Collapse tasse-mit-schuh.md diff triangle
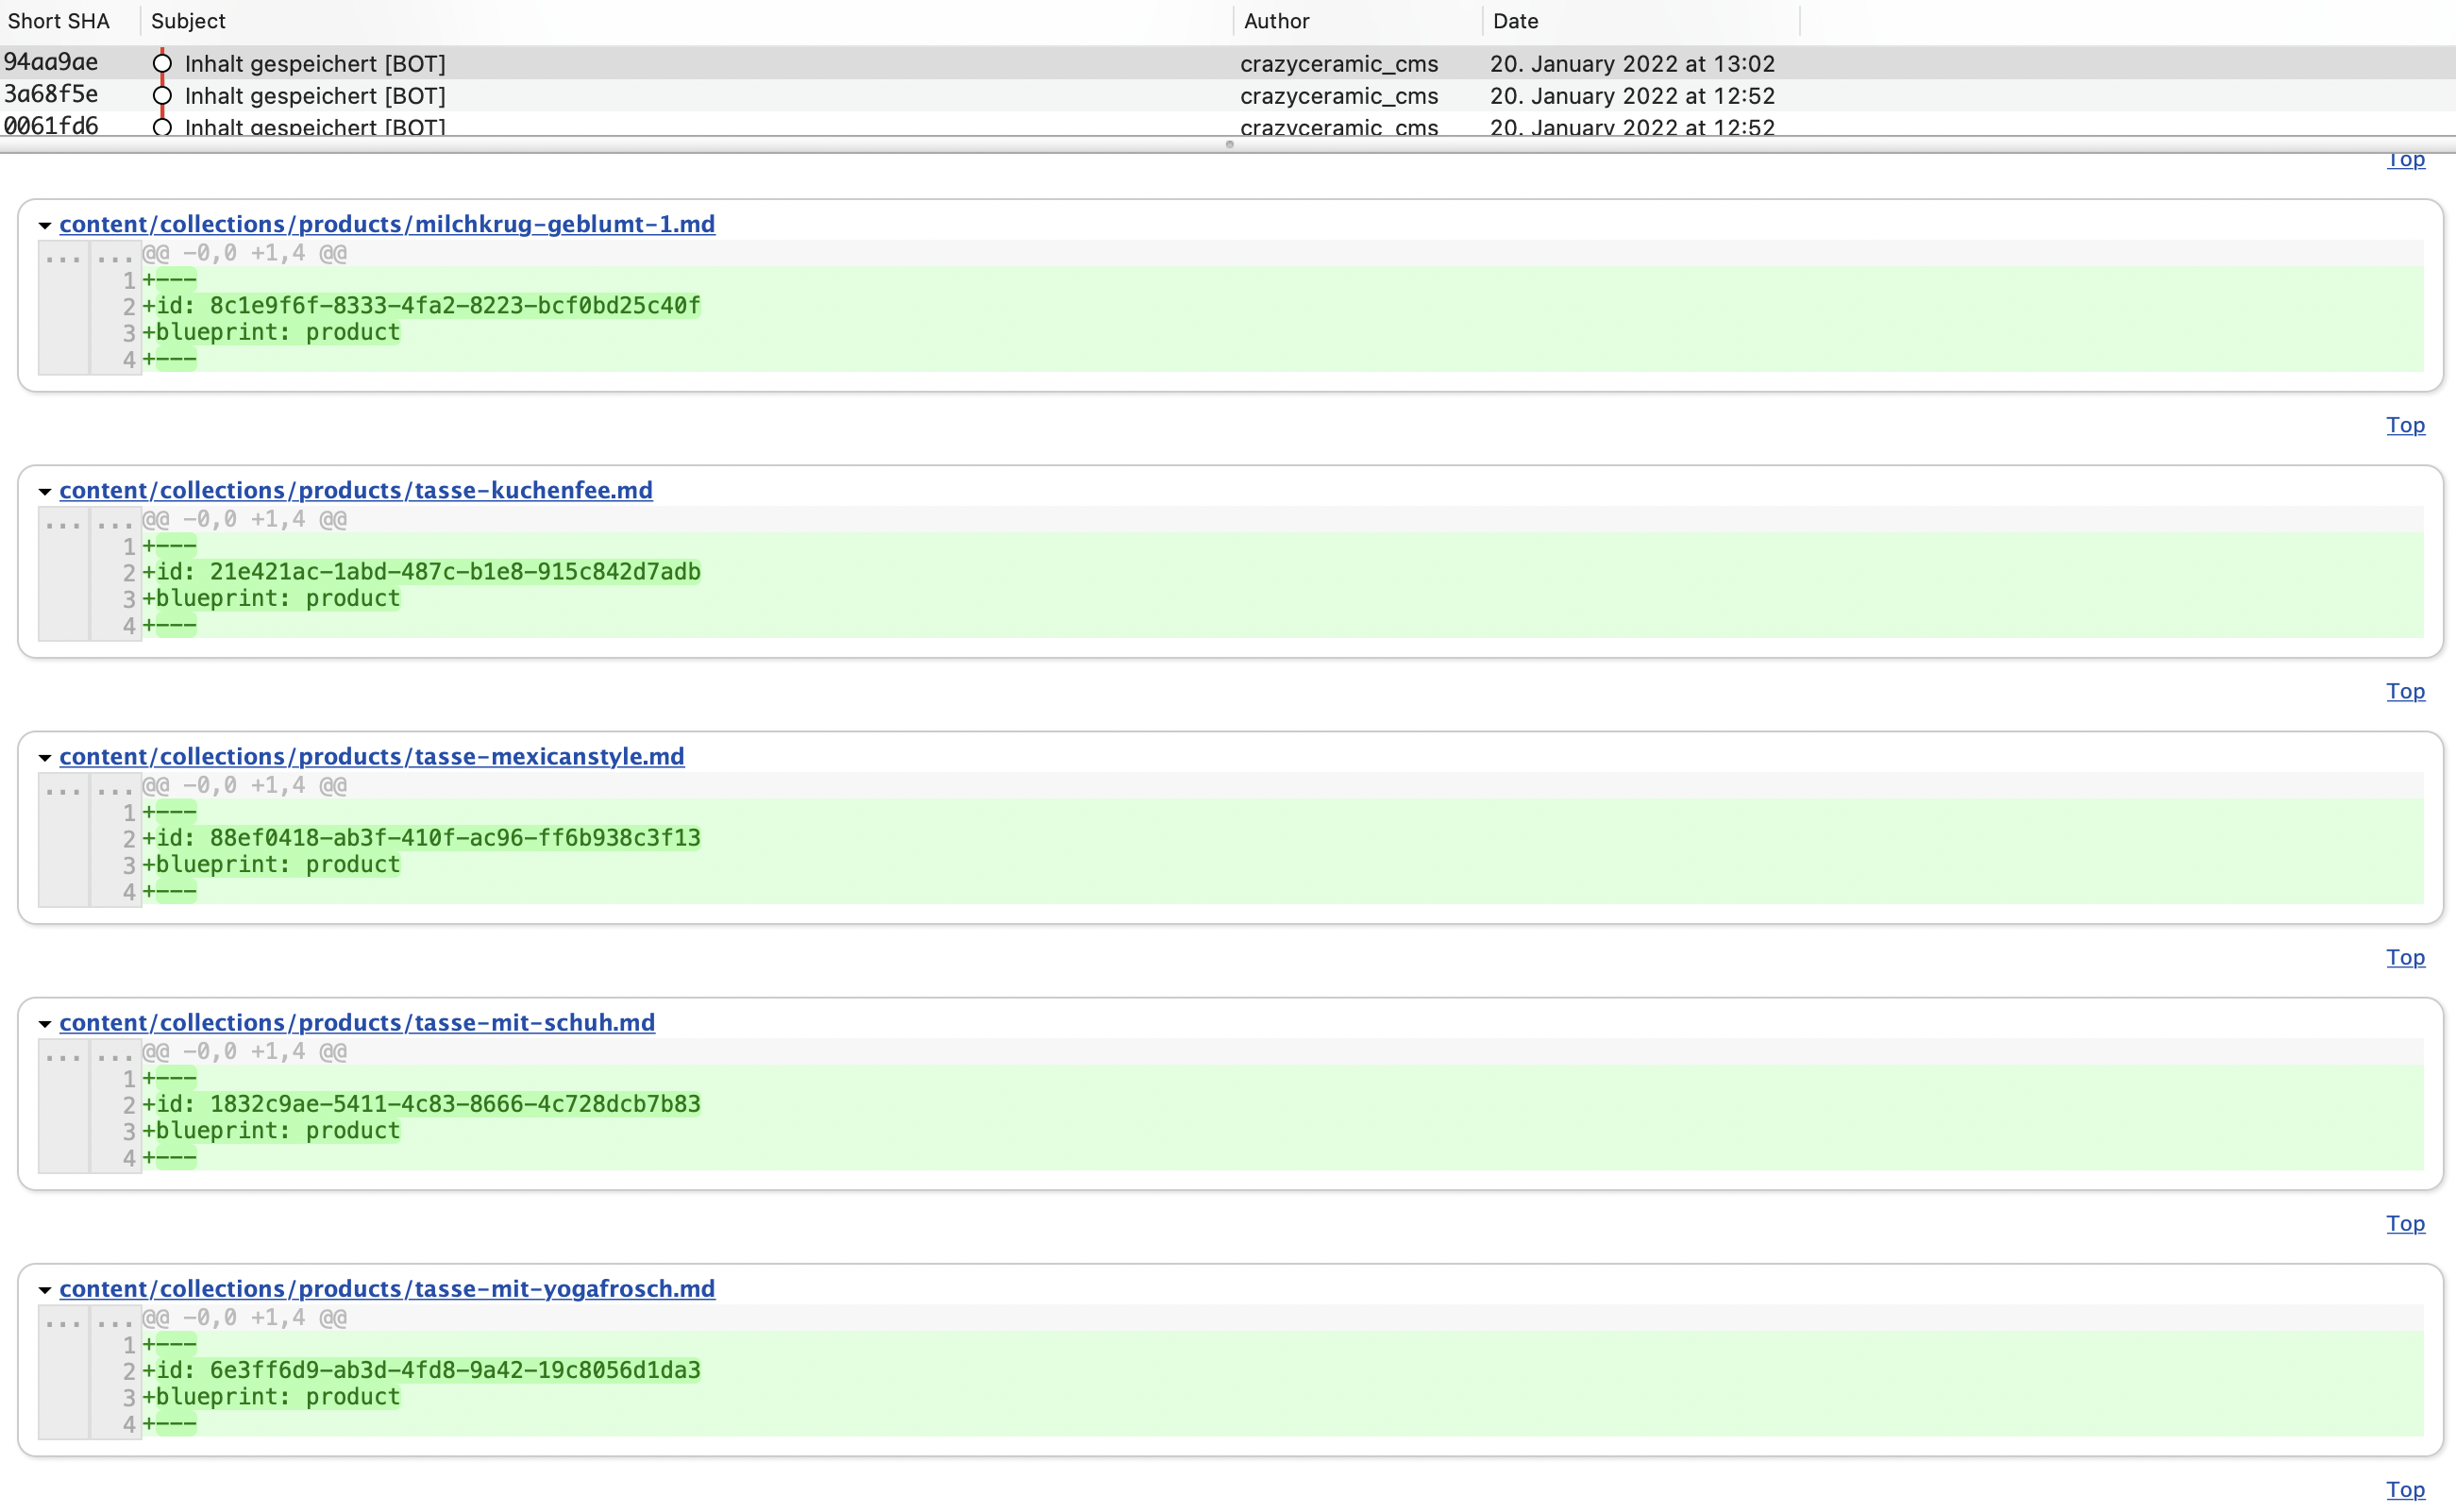 [x=45, y=1023]
